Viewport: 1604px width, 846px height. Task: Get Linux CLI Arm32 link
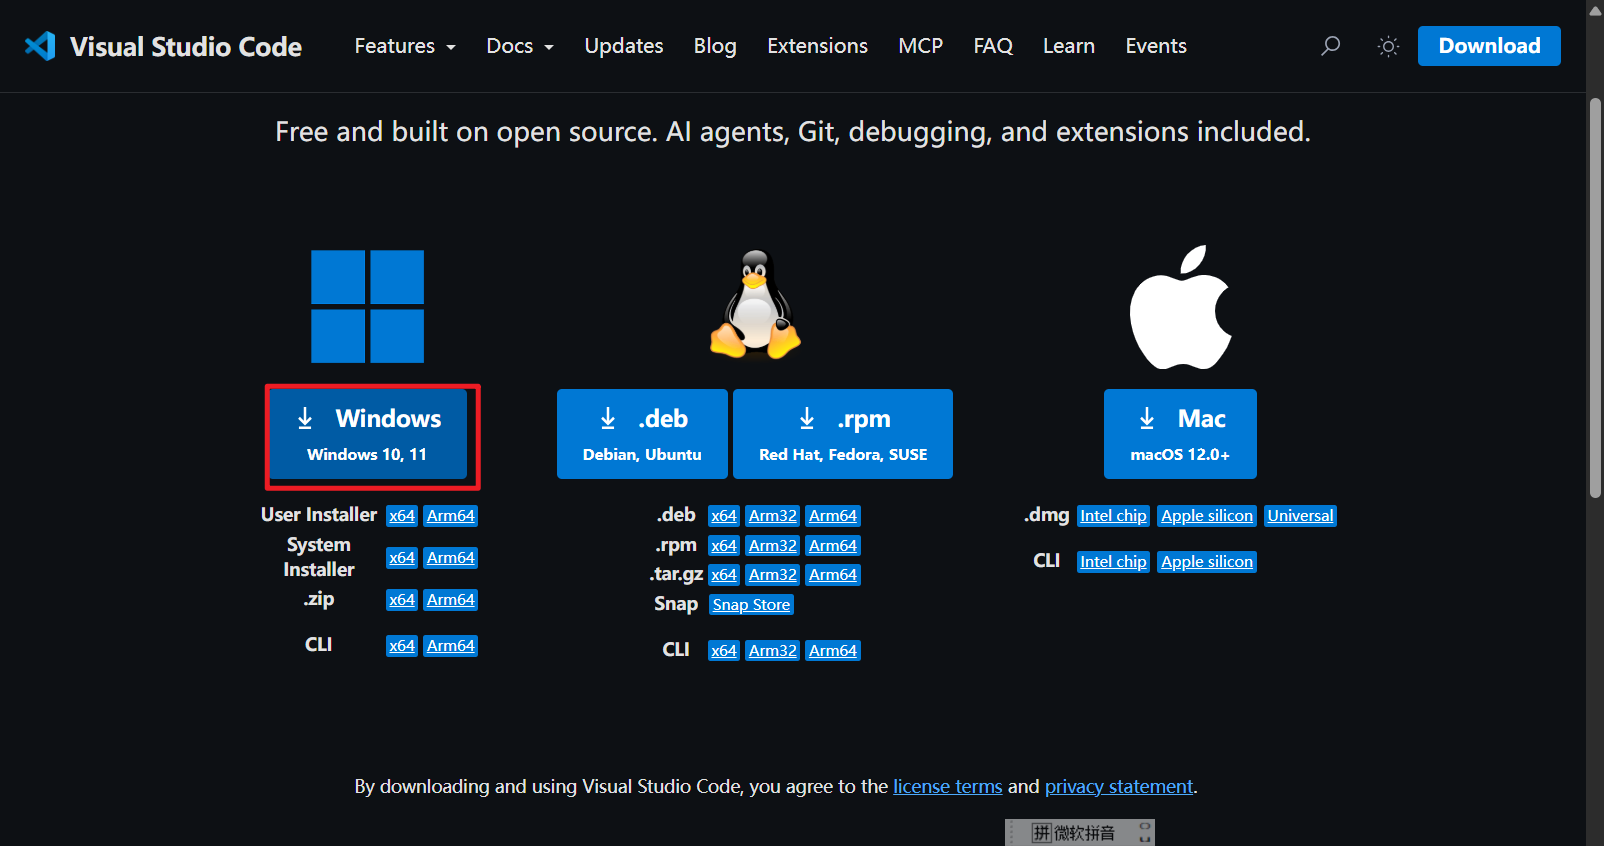pyautogui.click(x=773, y=651)
